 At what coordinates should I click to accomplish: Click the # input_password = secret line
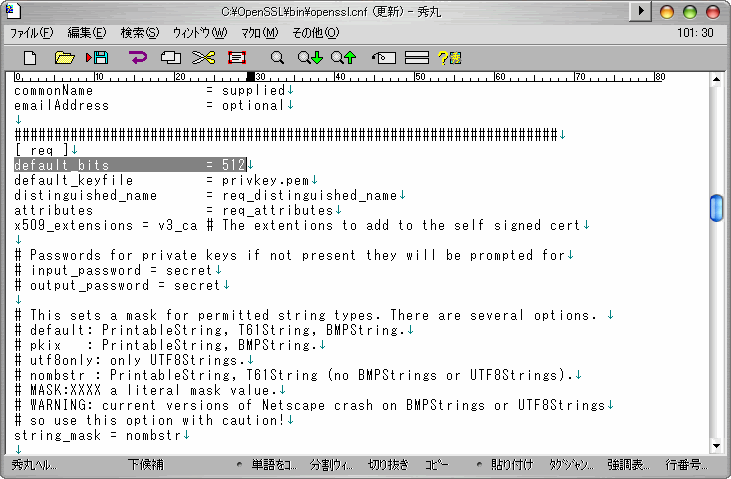tap(114, 271)
